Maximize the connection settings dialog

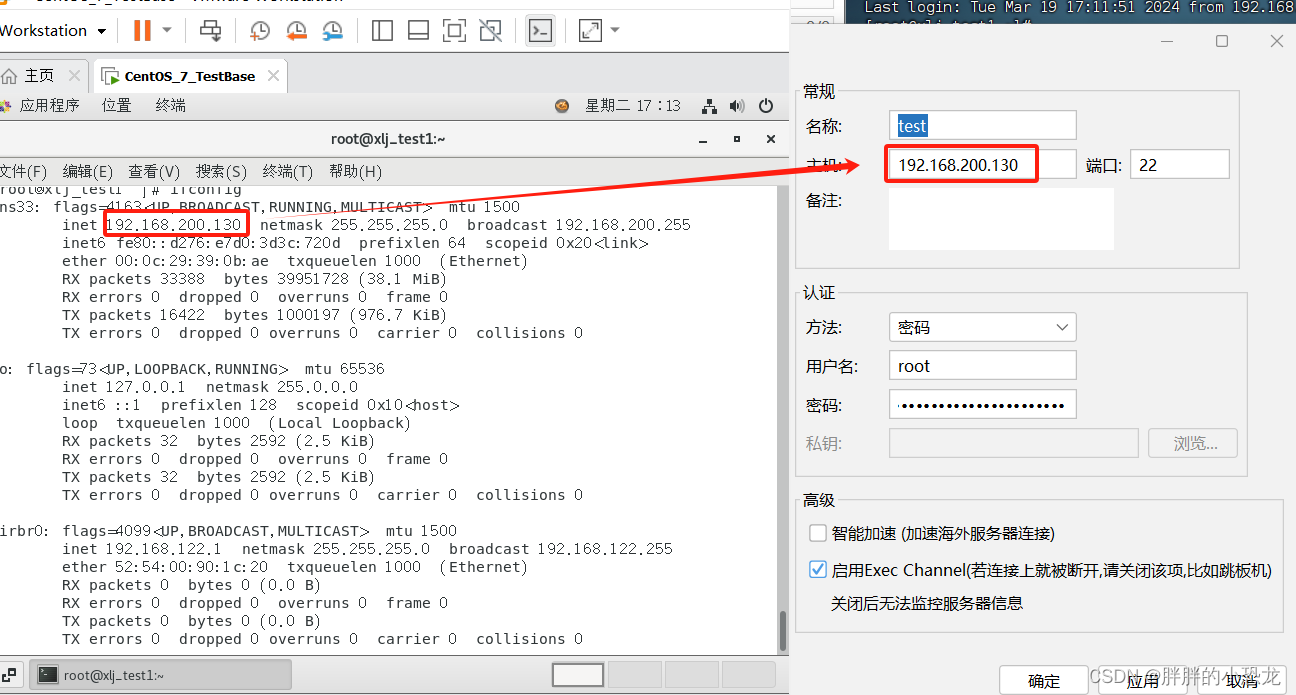coord(1221,41)
